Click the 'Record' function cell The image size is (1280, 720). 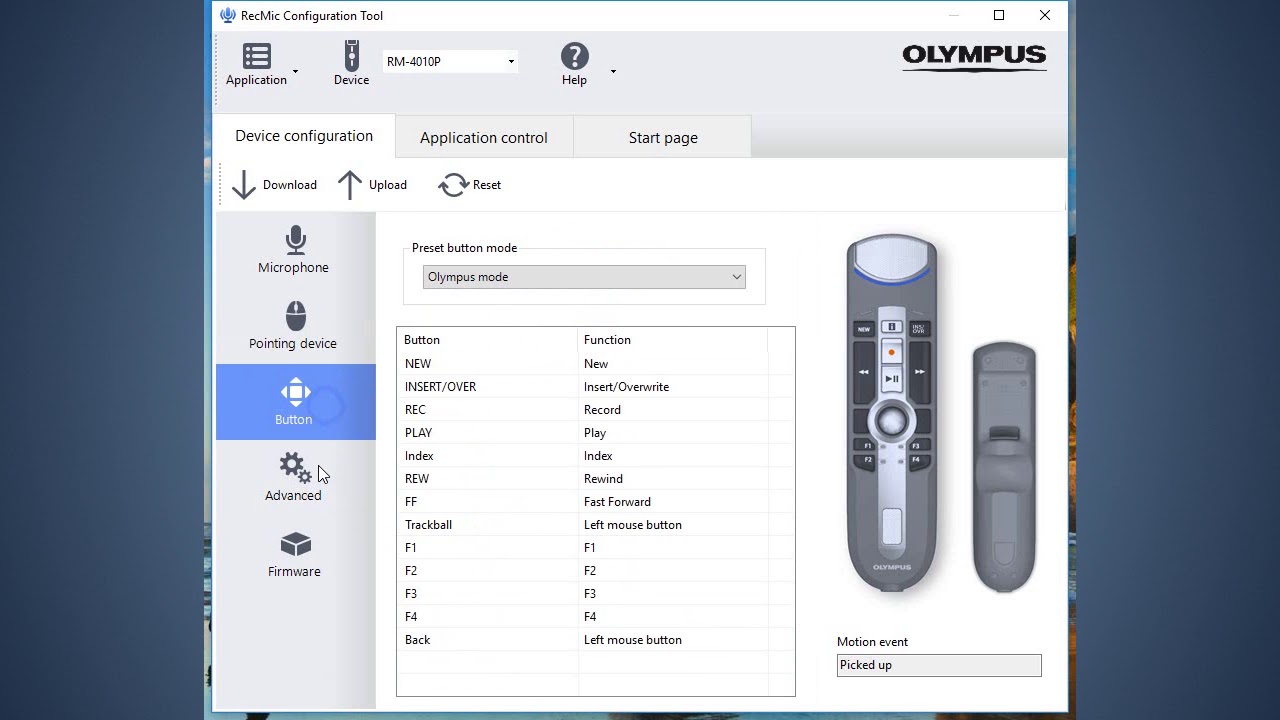tap(673, 410)
